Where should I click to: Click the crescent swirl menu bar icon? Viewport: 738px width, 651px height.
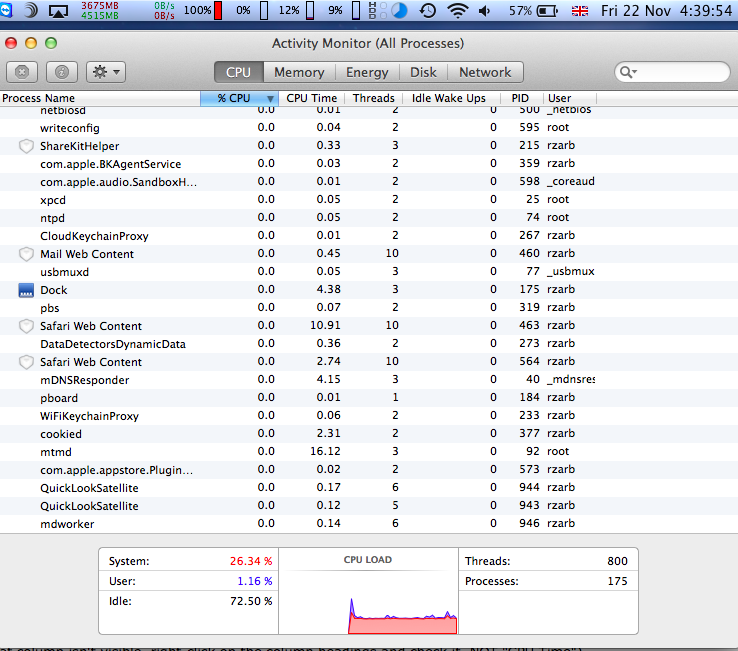click(x=31, y=10)
